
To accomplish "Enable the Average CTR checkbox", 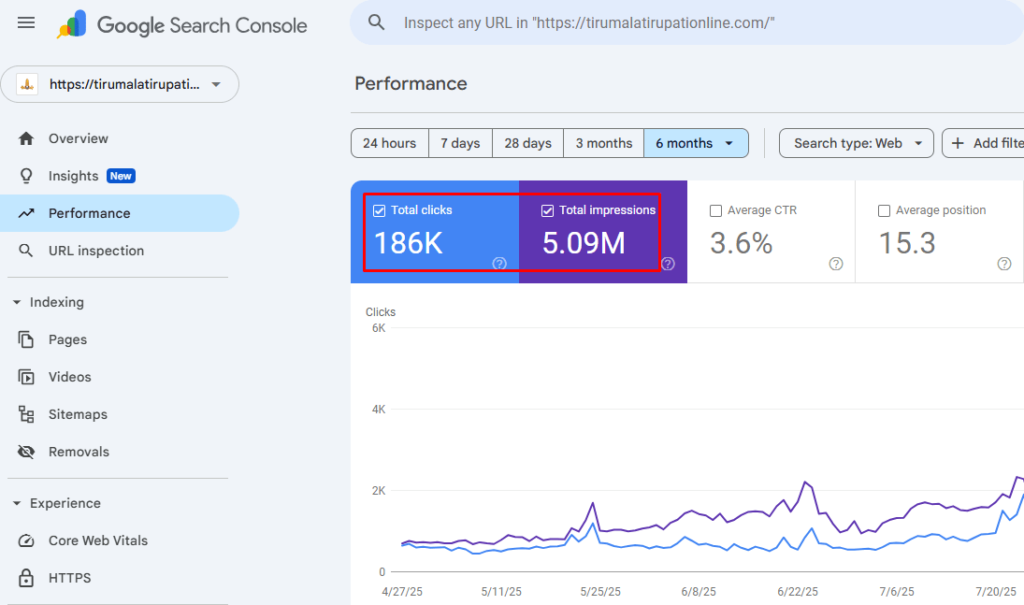I will click(715, 211).
